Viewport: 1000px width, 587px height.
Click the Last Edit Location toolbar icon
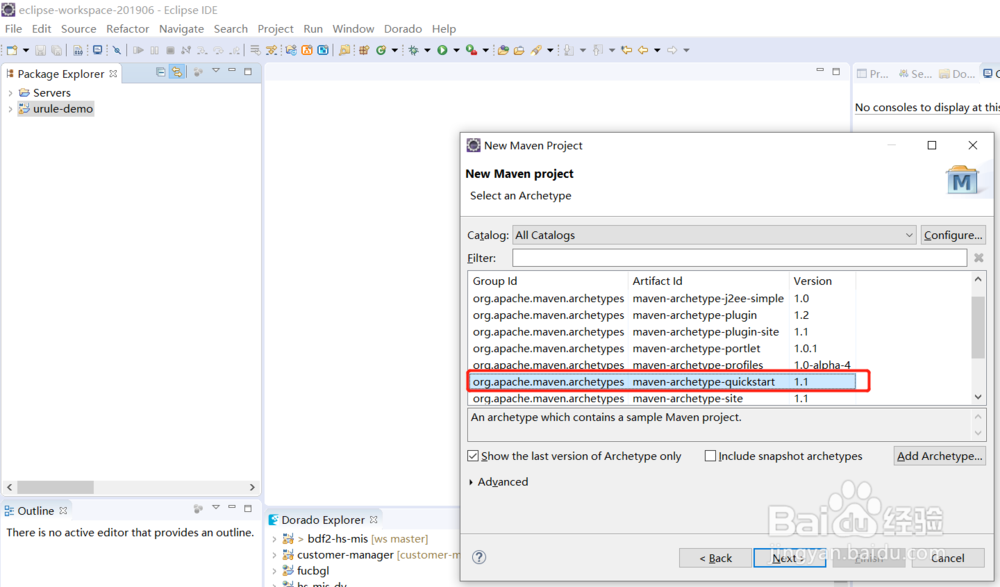tap(626, 50)
